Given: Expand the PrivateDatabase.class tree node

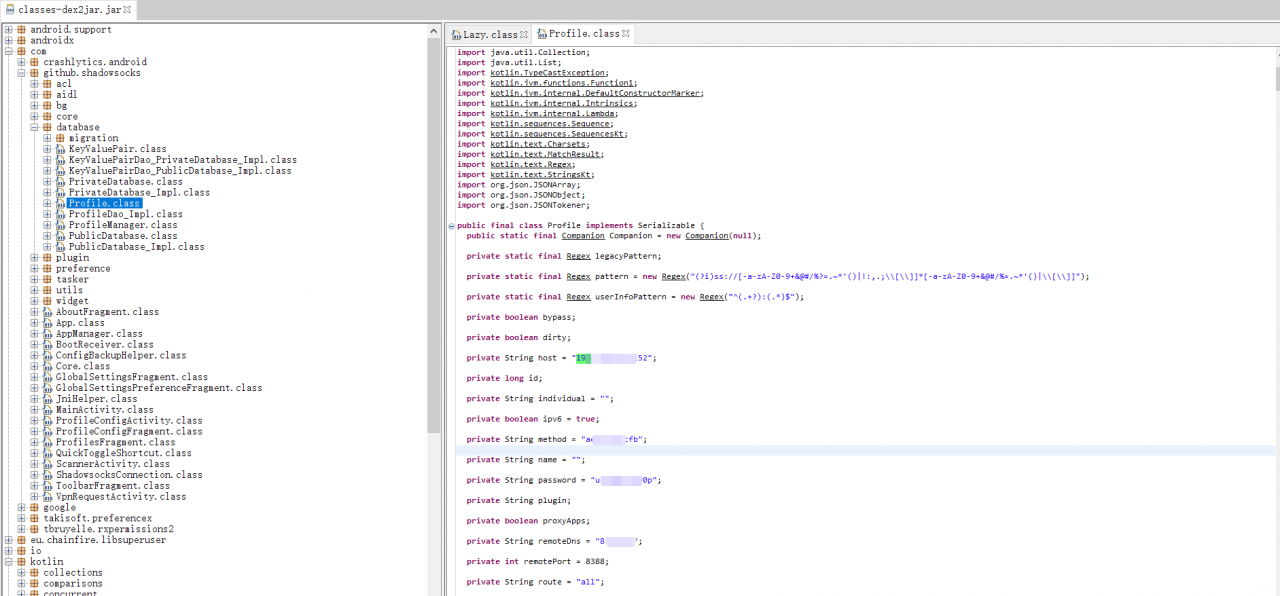Looking at the screenshot, I should pyautogui.click(x=47, y=182).
